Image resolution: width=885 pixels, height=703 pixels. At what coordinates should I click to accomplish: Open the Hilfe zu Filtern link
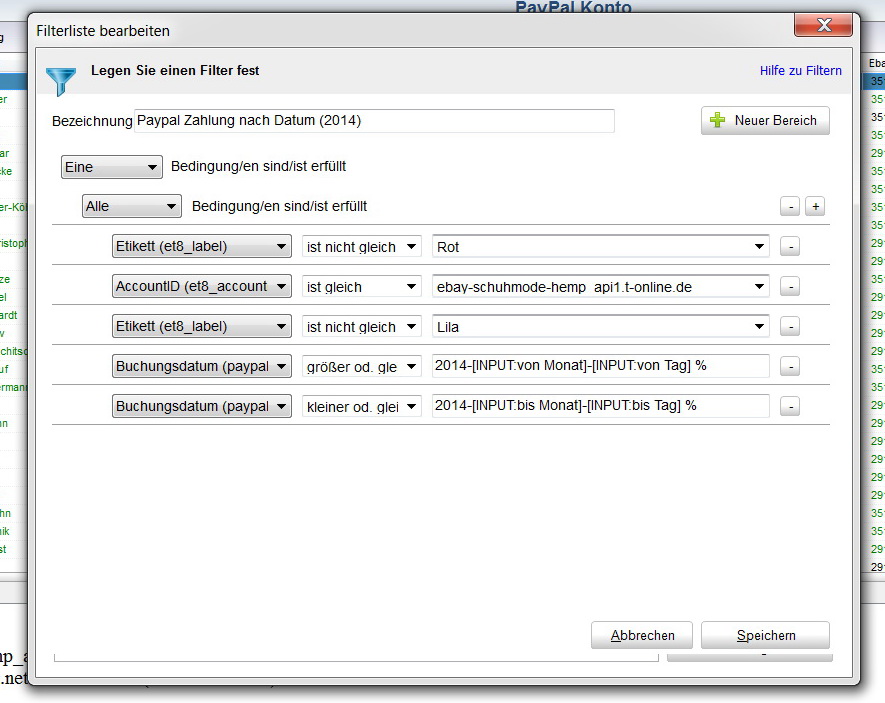(x=800, y=71)
